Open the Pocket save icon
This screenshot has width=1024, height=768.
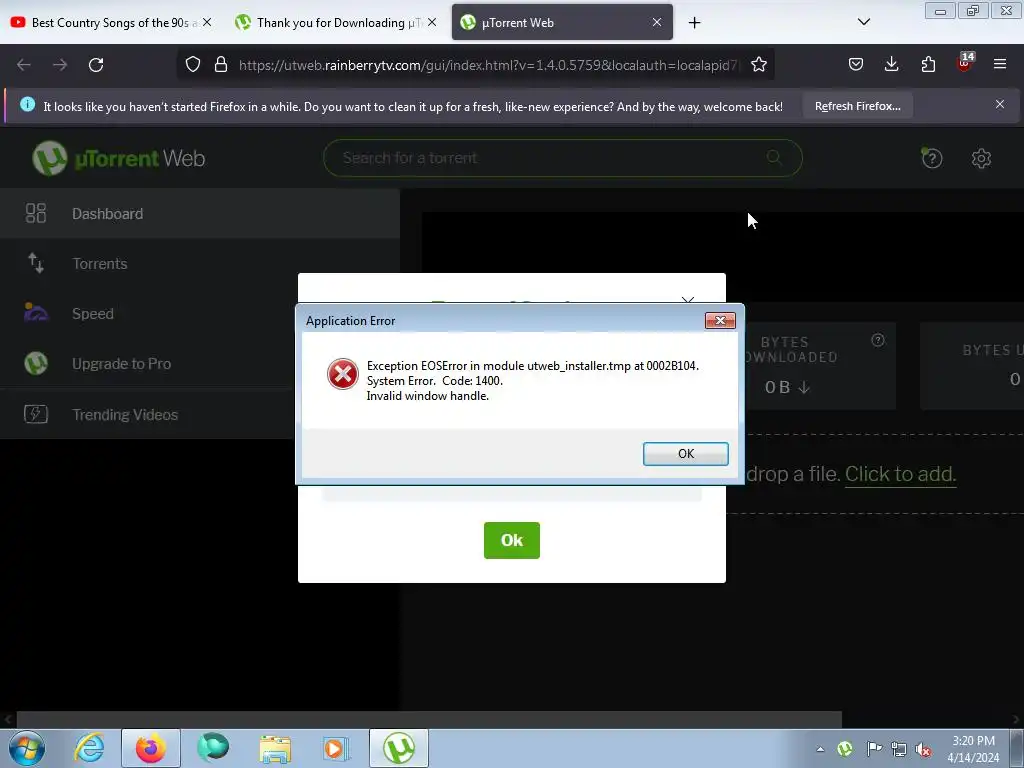point(856,65)
